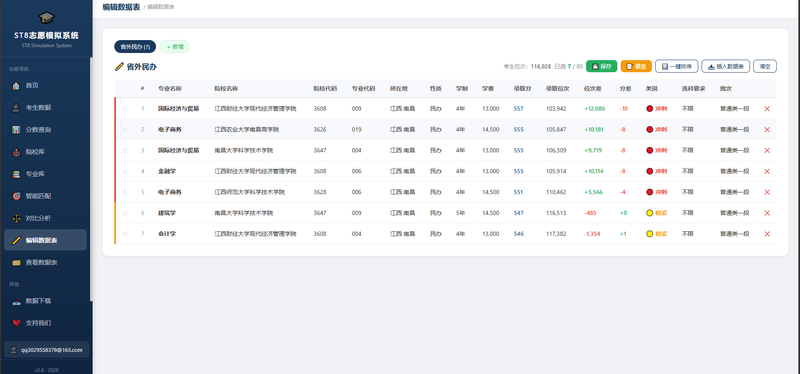This screenshot has width=800, height=374.
Task: Click the user avatar icon beside email
Action: tap(14, 350)
